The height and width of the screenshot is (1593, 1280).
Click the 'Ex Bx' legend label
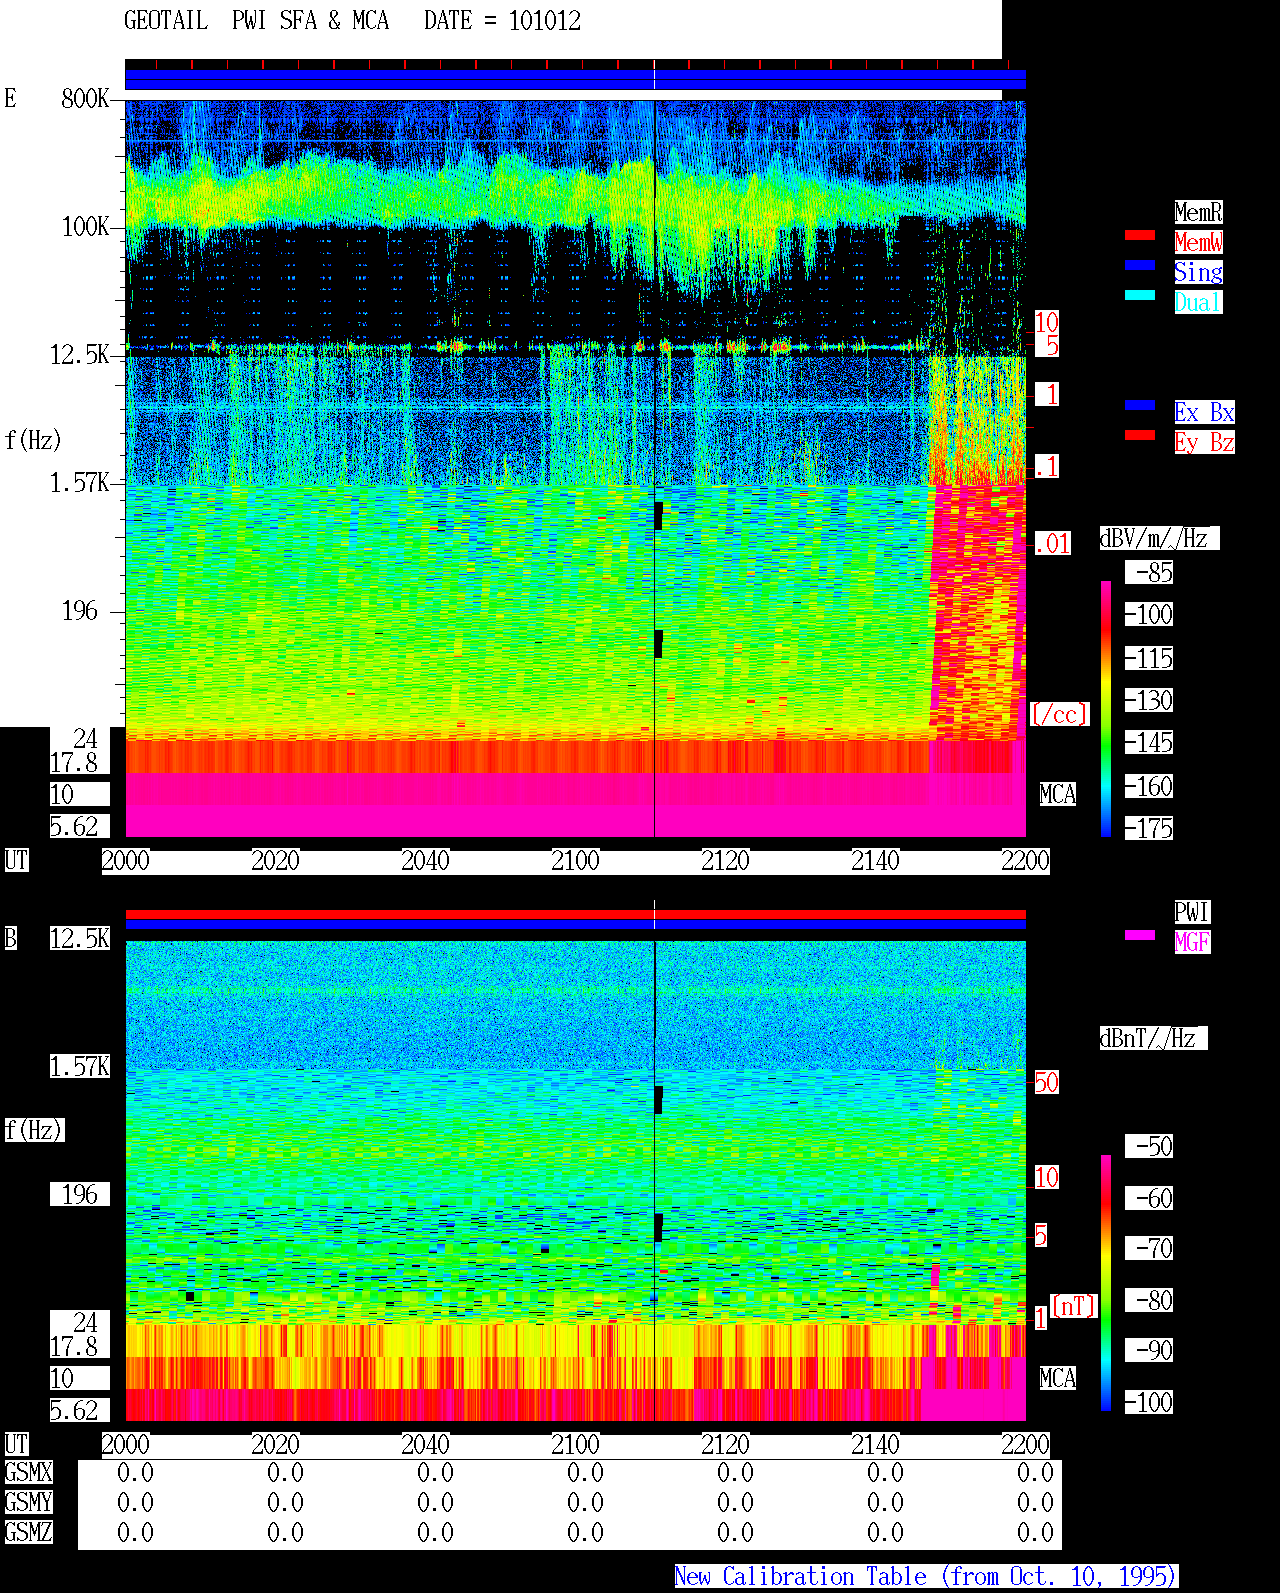click(x=1204, y=412)
